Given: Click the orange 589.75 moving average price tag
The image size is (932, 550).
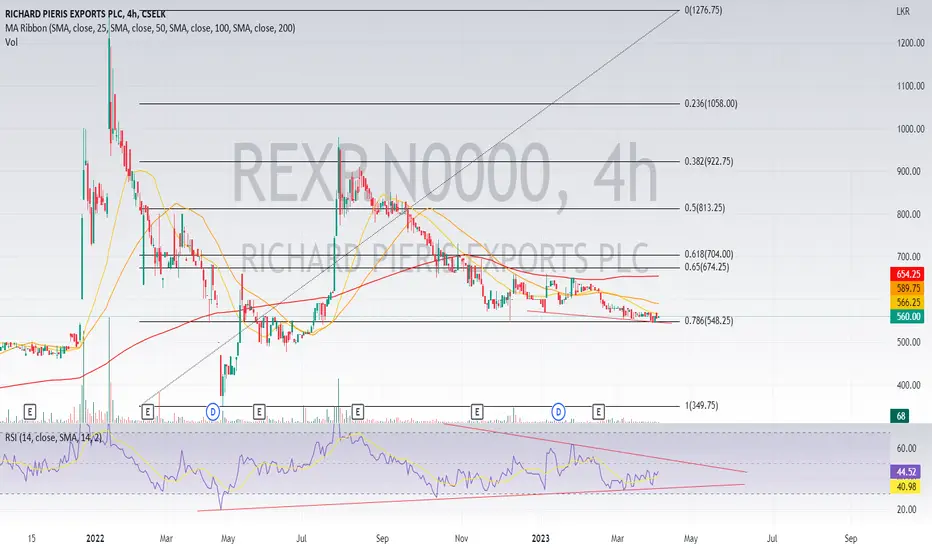Looking at the screenshot, I should tap(907, 288).
